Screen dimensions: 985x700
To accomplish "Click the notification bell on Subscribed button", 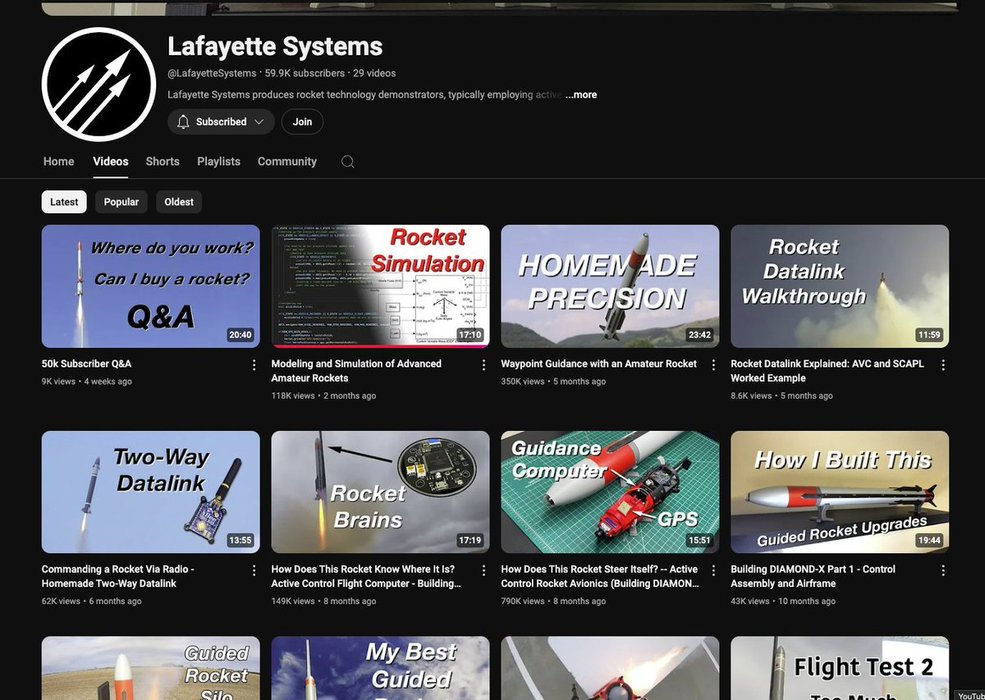I will [183, 122].
